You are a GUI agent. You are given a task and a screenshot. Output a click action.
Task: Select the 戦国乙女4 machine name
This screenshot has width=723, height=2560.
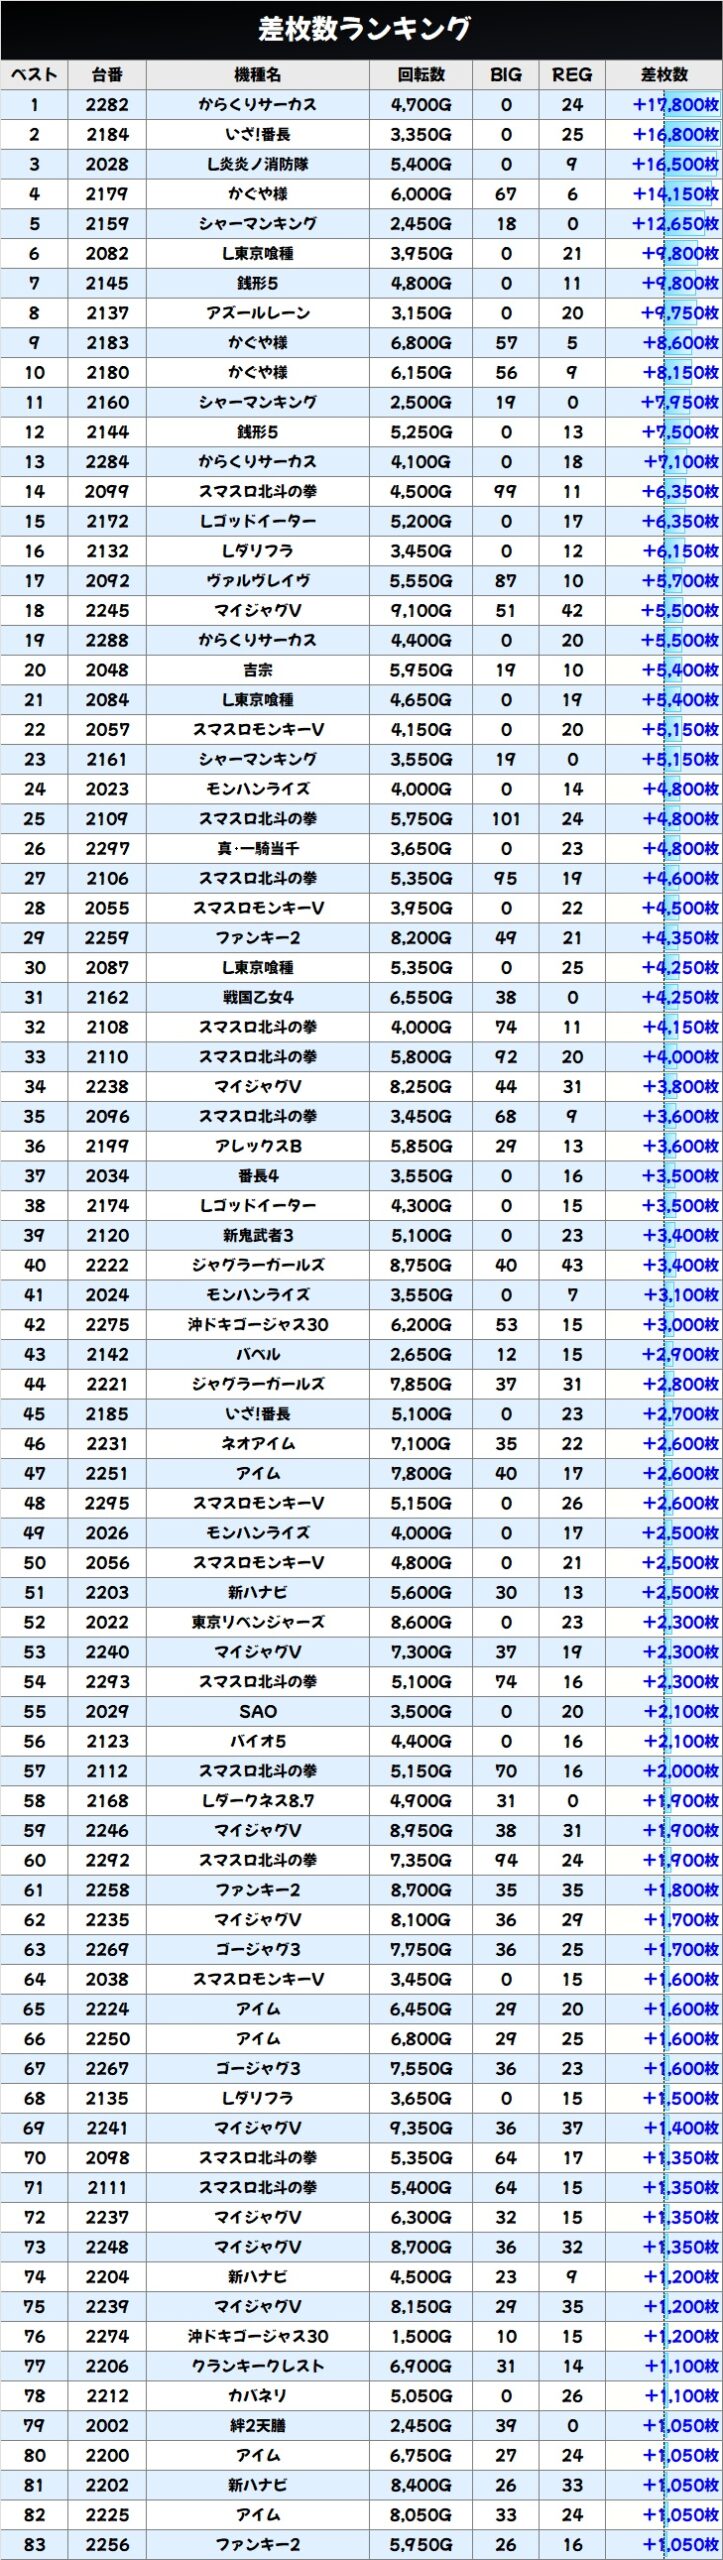(x=257, y=998)
